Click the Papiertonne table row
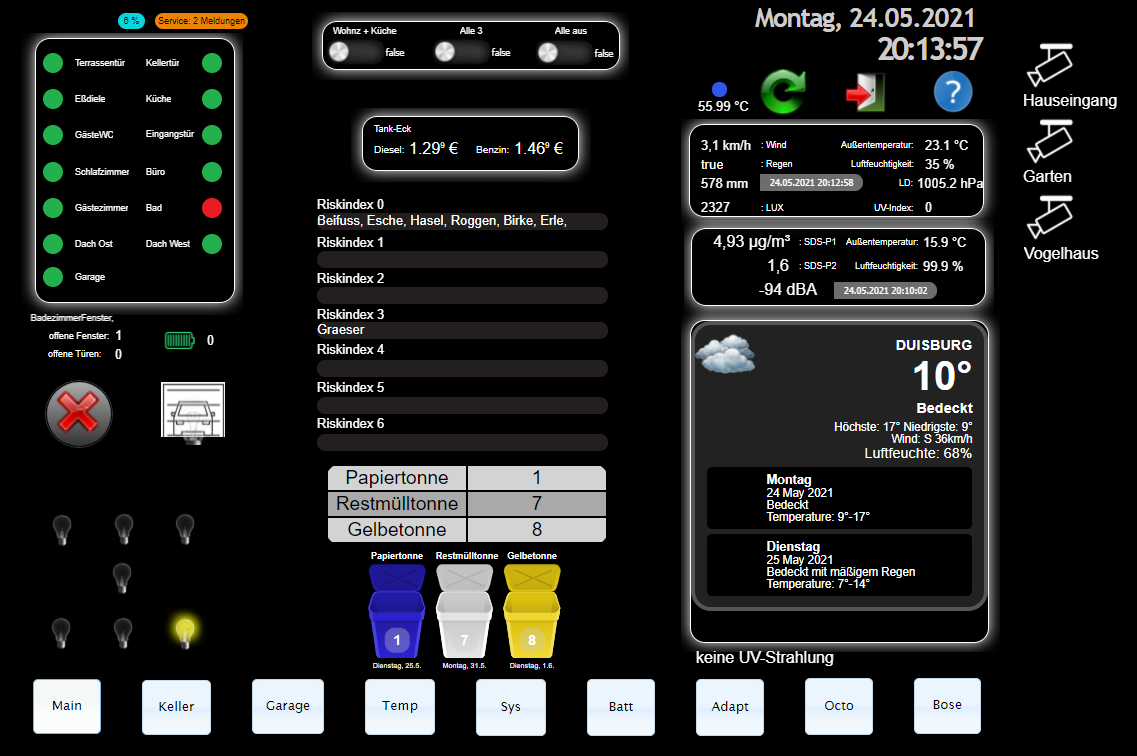The image size is (1137, 756). [x=466, y=478]
